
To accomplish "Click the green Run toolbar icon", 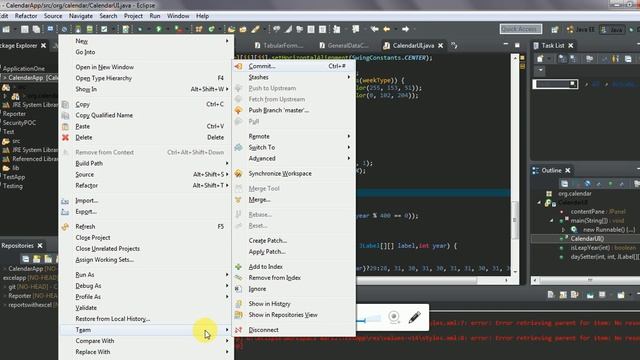I will click(x=159, y=29).
